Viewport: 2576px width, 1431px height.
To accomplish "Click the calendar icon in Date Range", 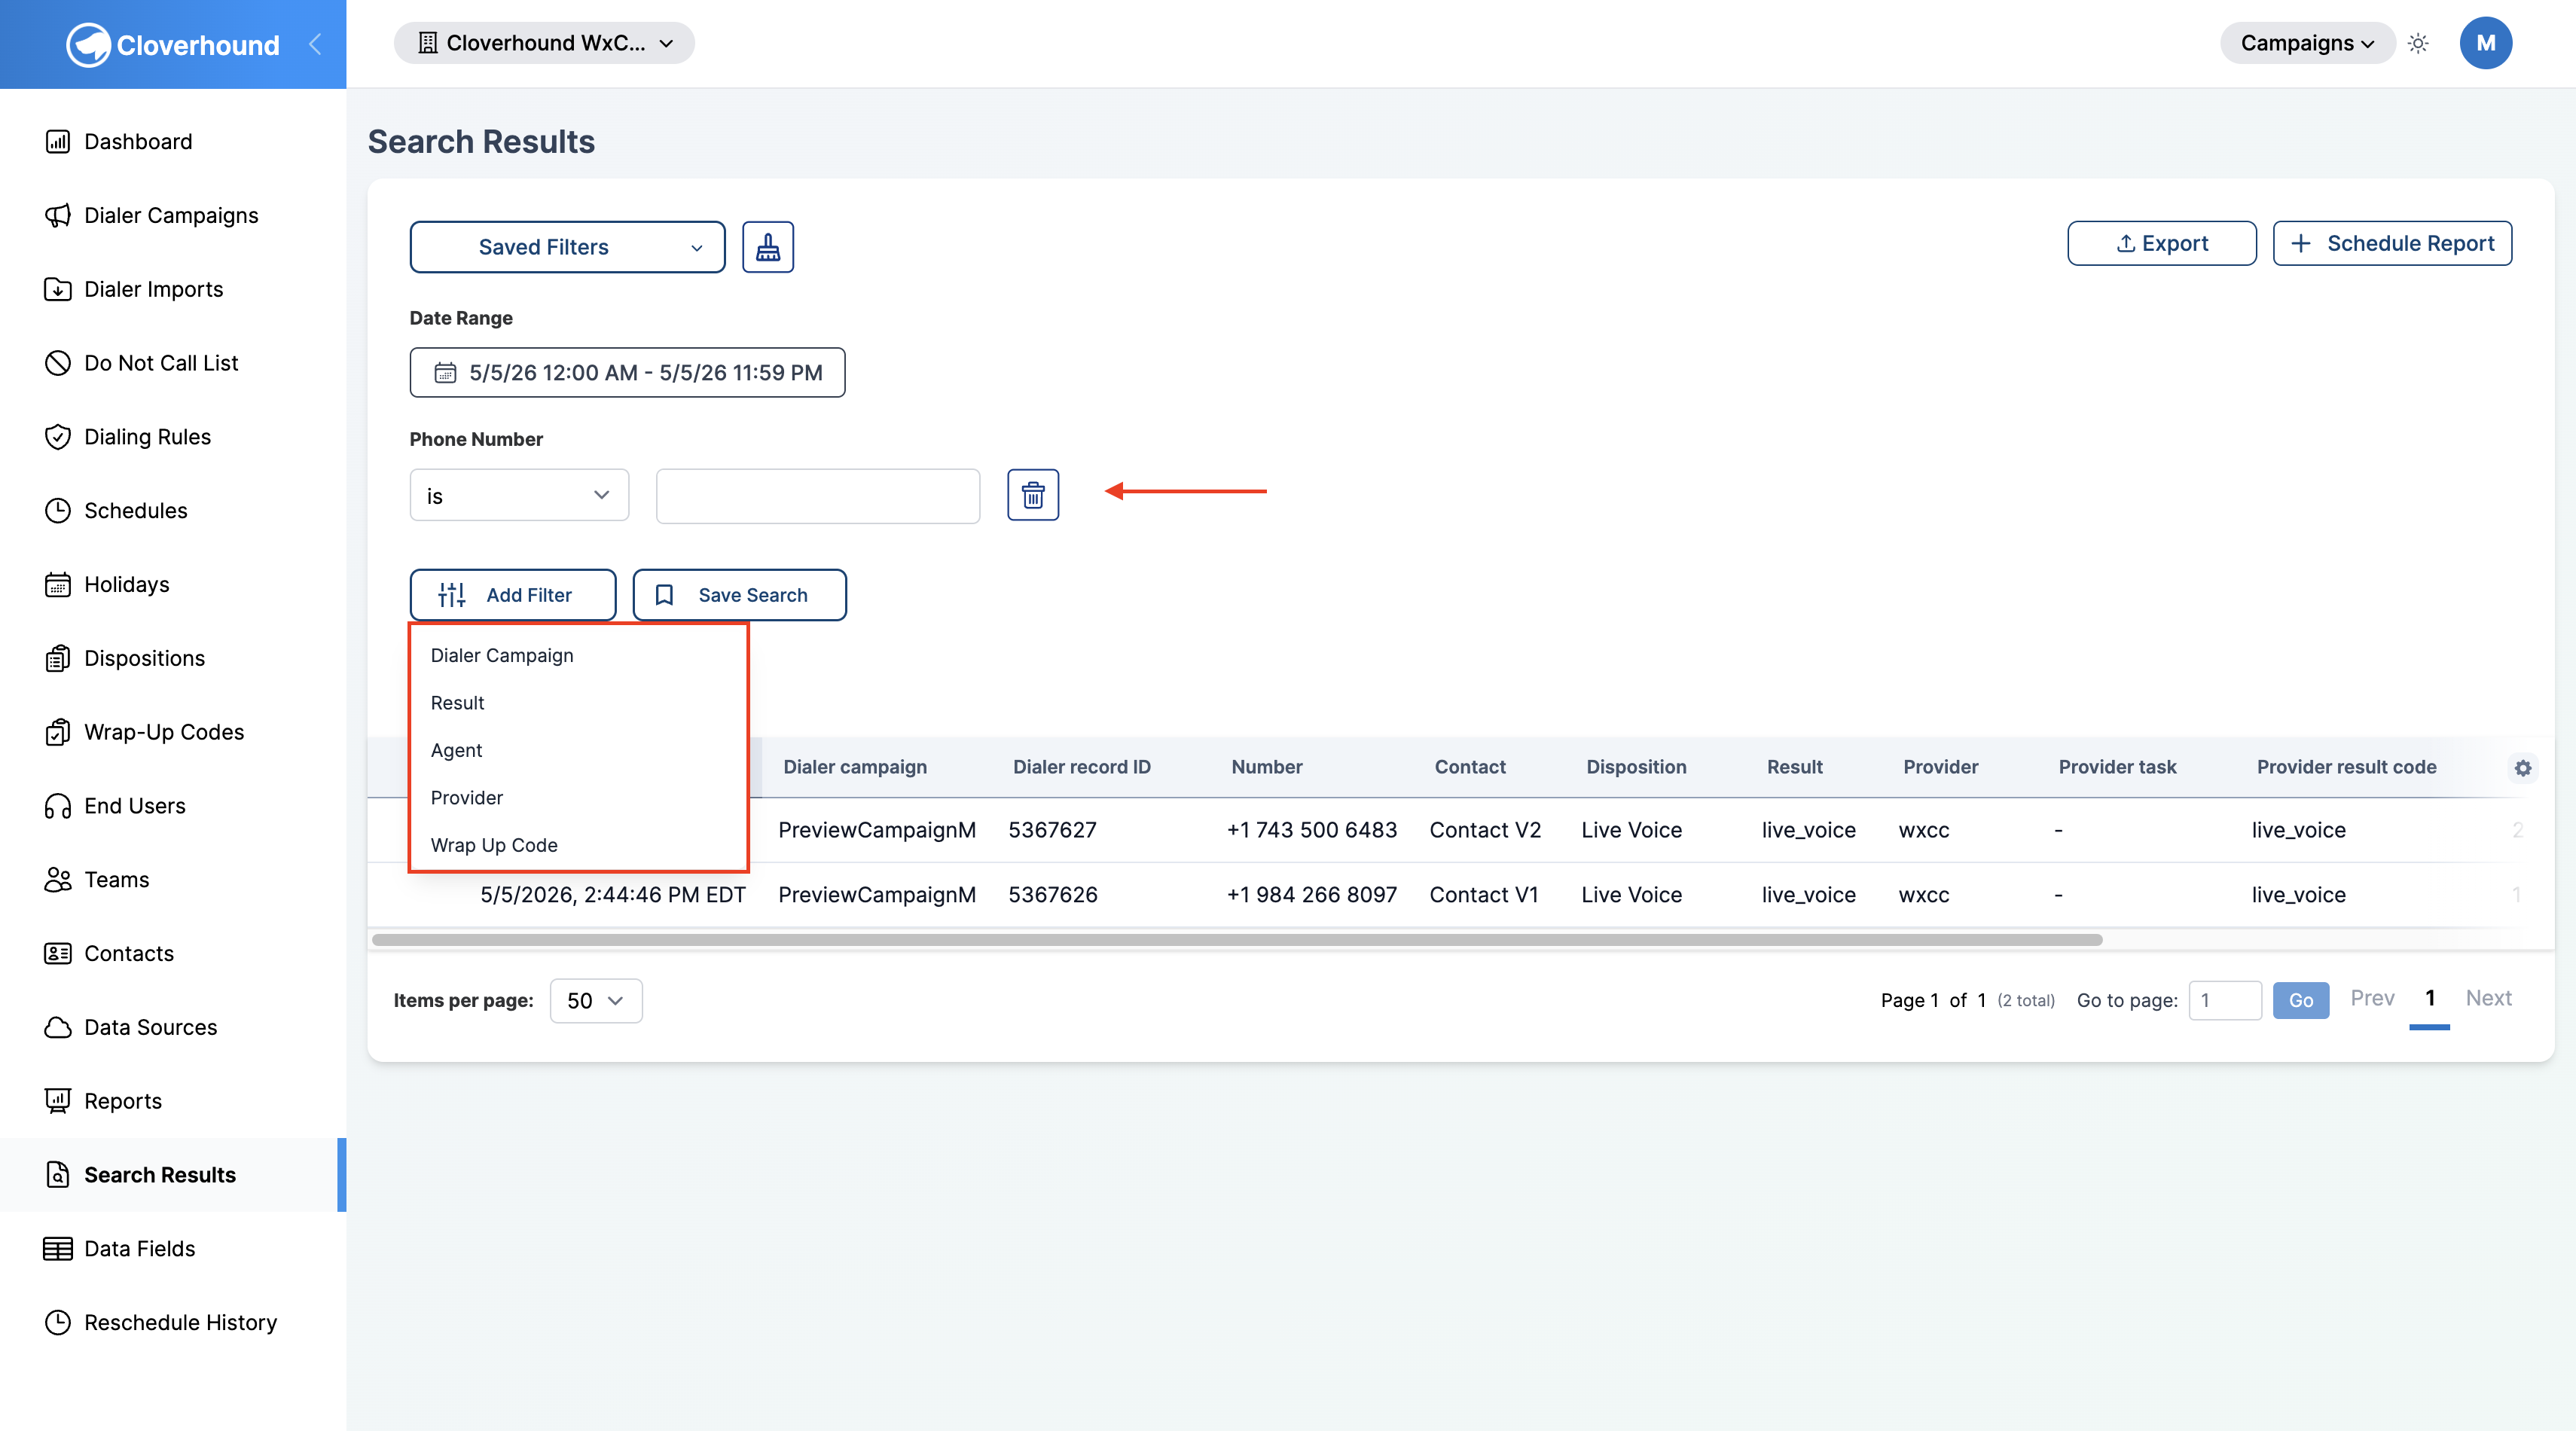I will click(445, 373).
